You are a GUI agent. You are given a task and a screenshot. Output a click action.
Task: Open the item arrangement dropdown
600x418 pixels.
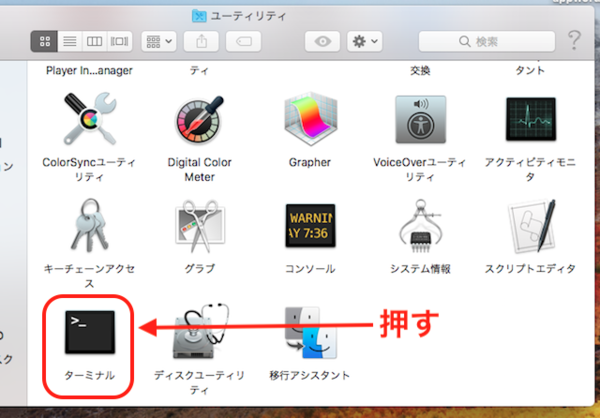pyautogui.click(x=159, y=41)
